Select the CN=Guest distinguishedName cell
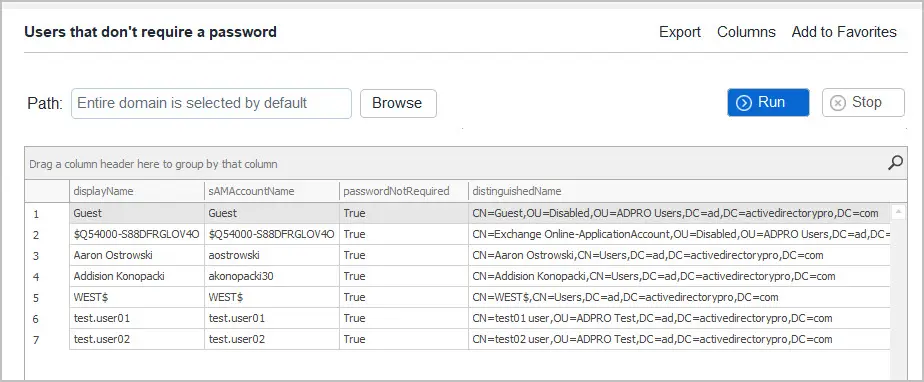Screen dimensions: 924x382 point(679,213)
